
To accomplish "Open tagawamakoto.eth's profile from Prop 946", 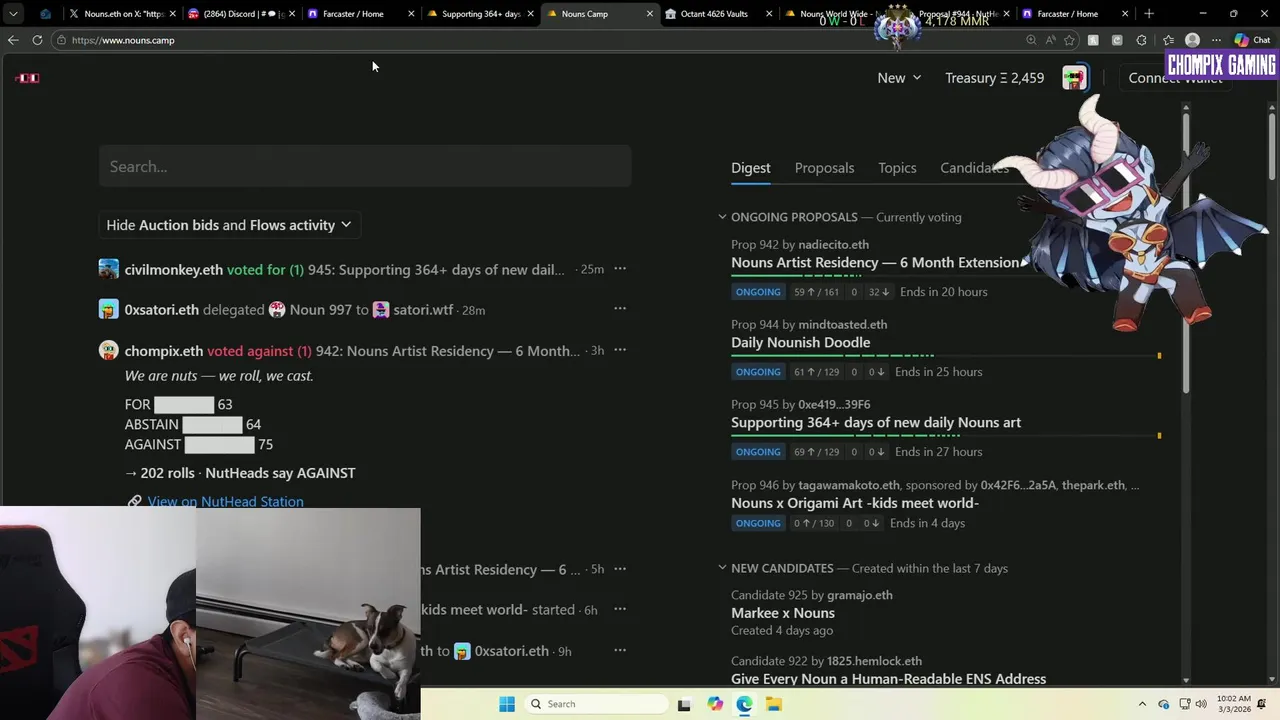I will (x=849, y=485).
